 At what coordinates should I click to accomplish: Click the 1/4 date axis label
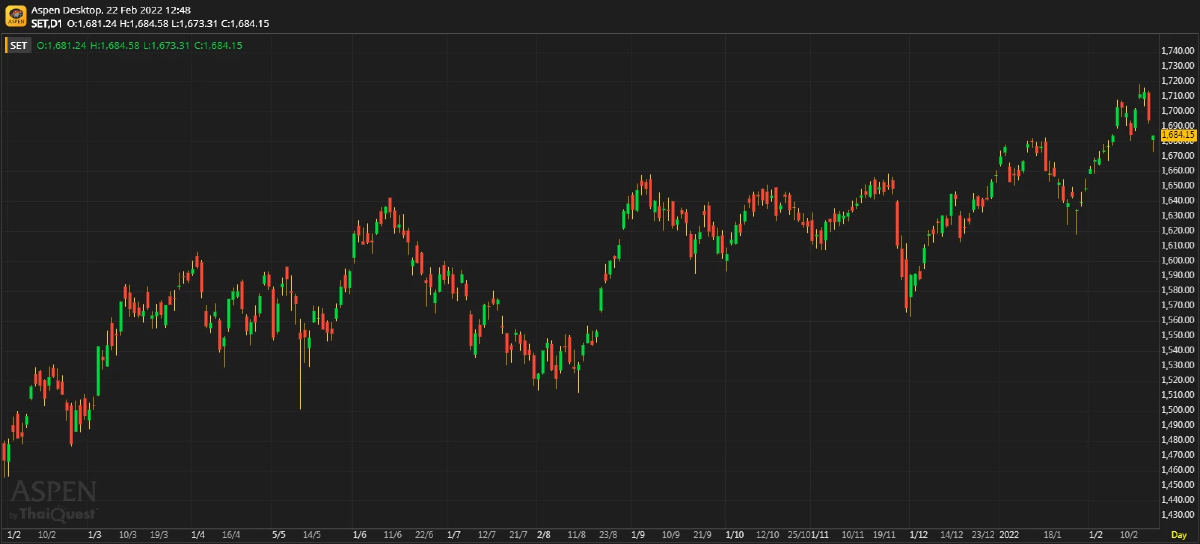click(198, 536)
